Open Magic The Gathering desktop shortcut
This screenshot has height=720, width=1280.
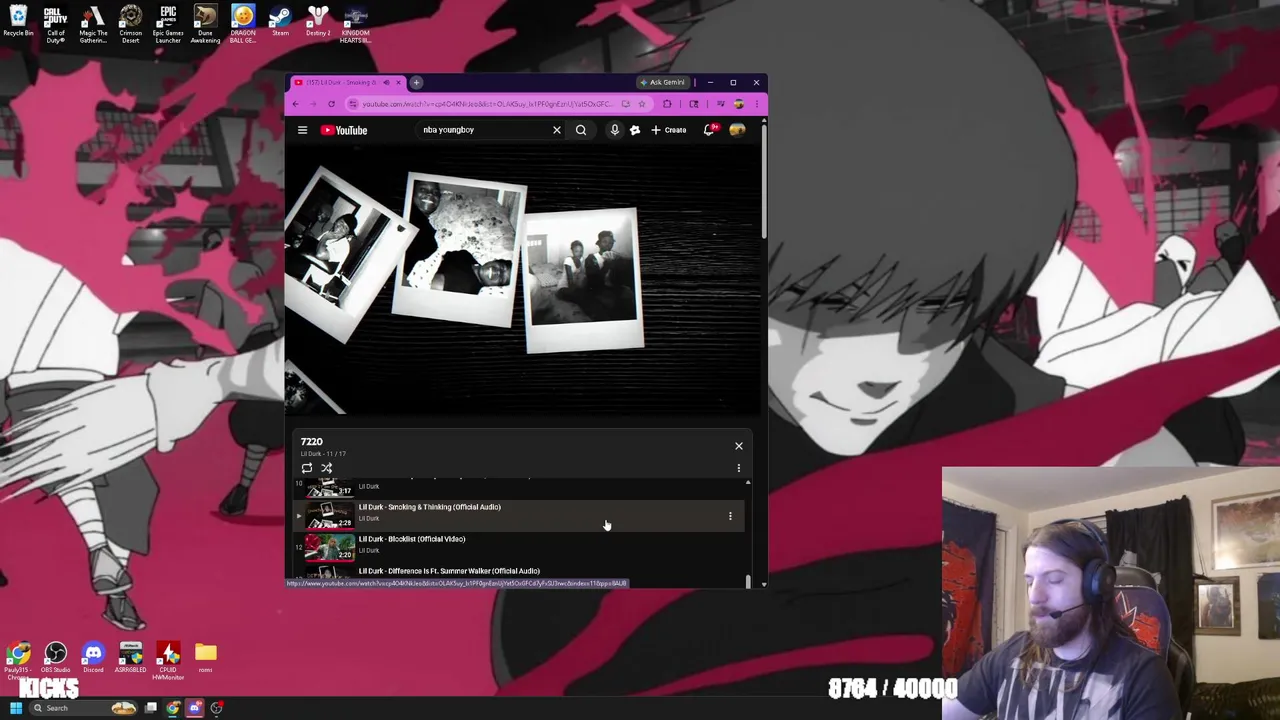tap(93, 24)
